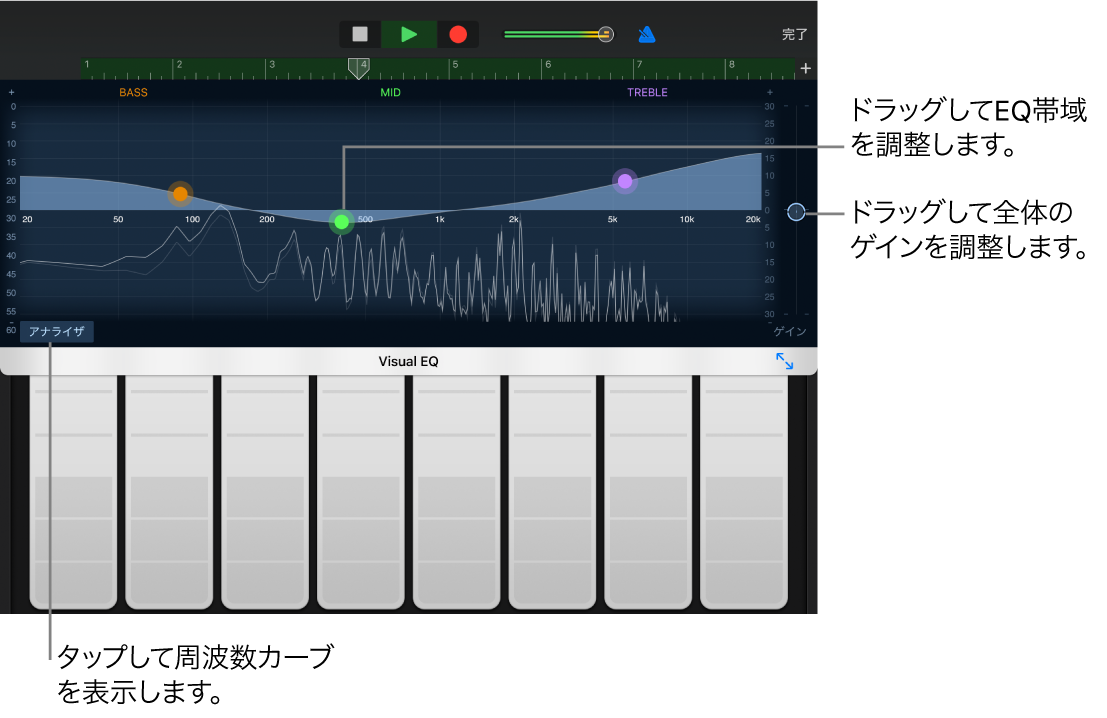Tap the Visual EQ title bar
Viewport: 1107px width, 718px height.
tap(407, 361)
